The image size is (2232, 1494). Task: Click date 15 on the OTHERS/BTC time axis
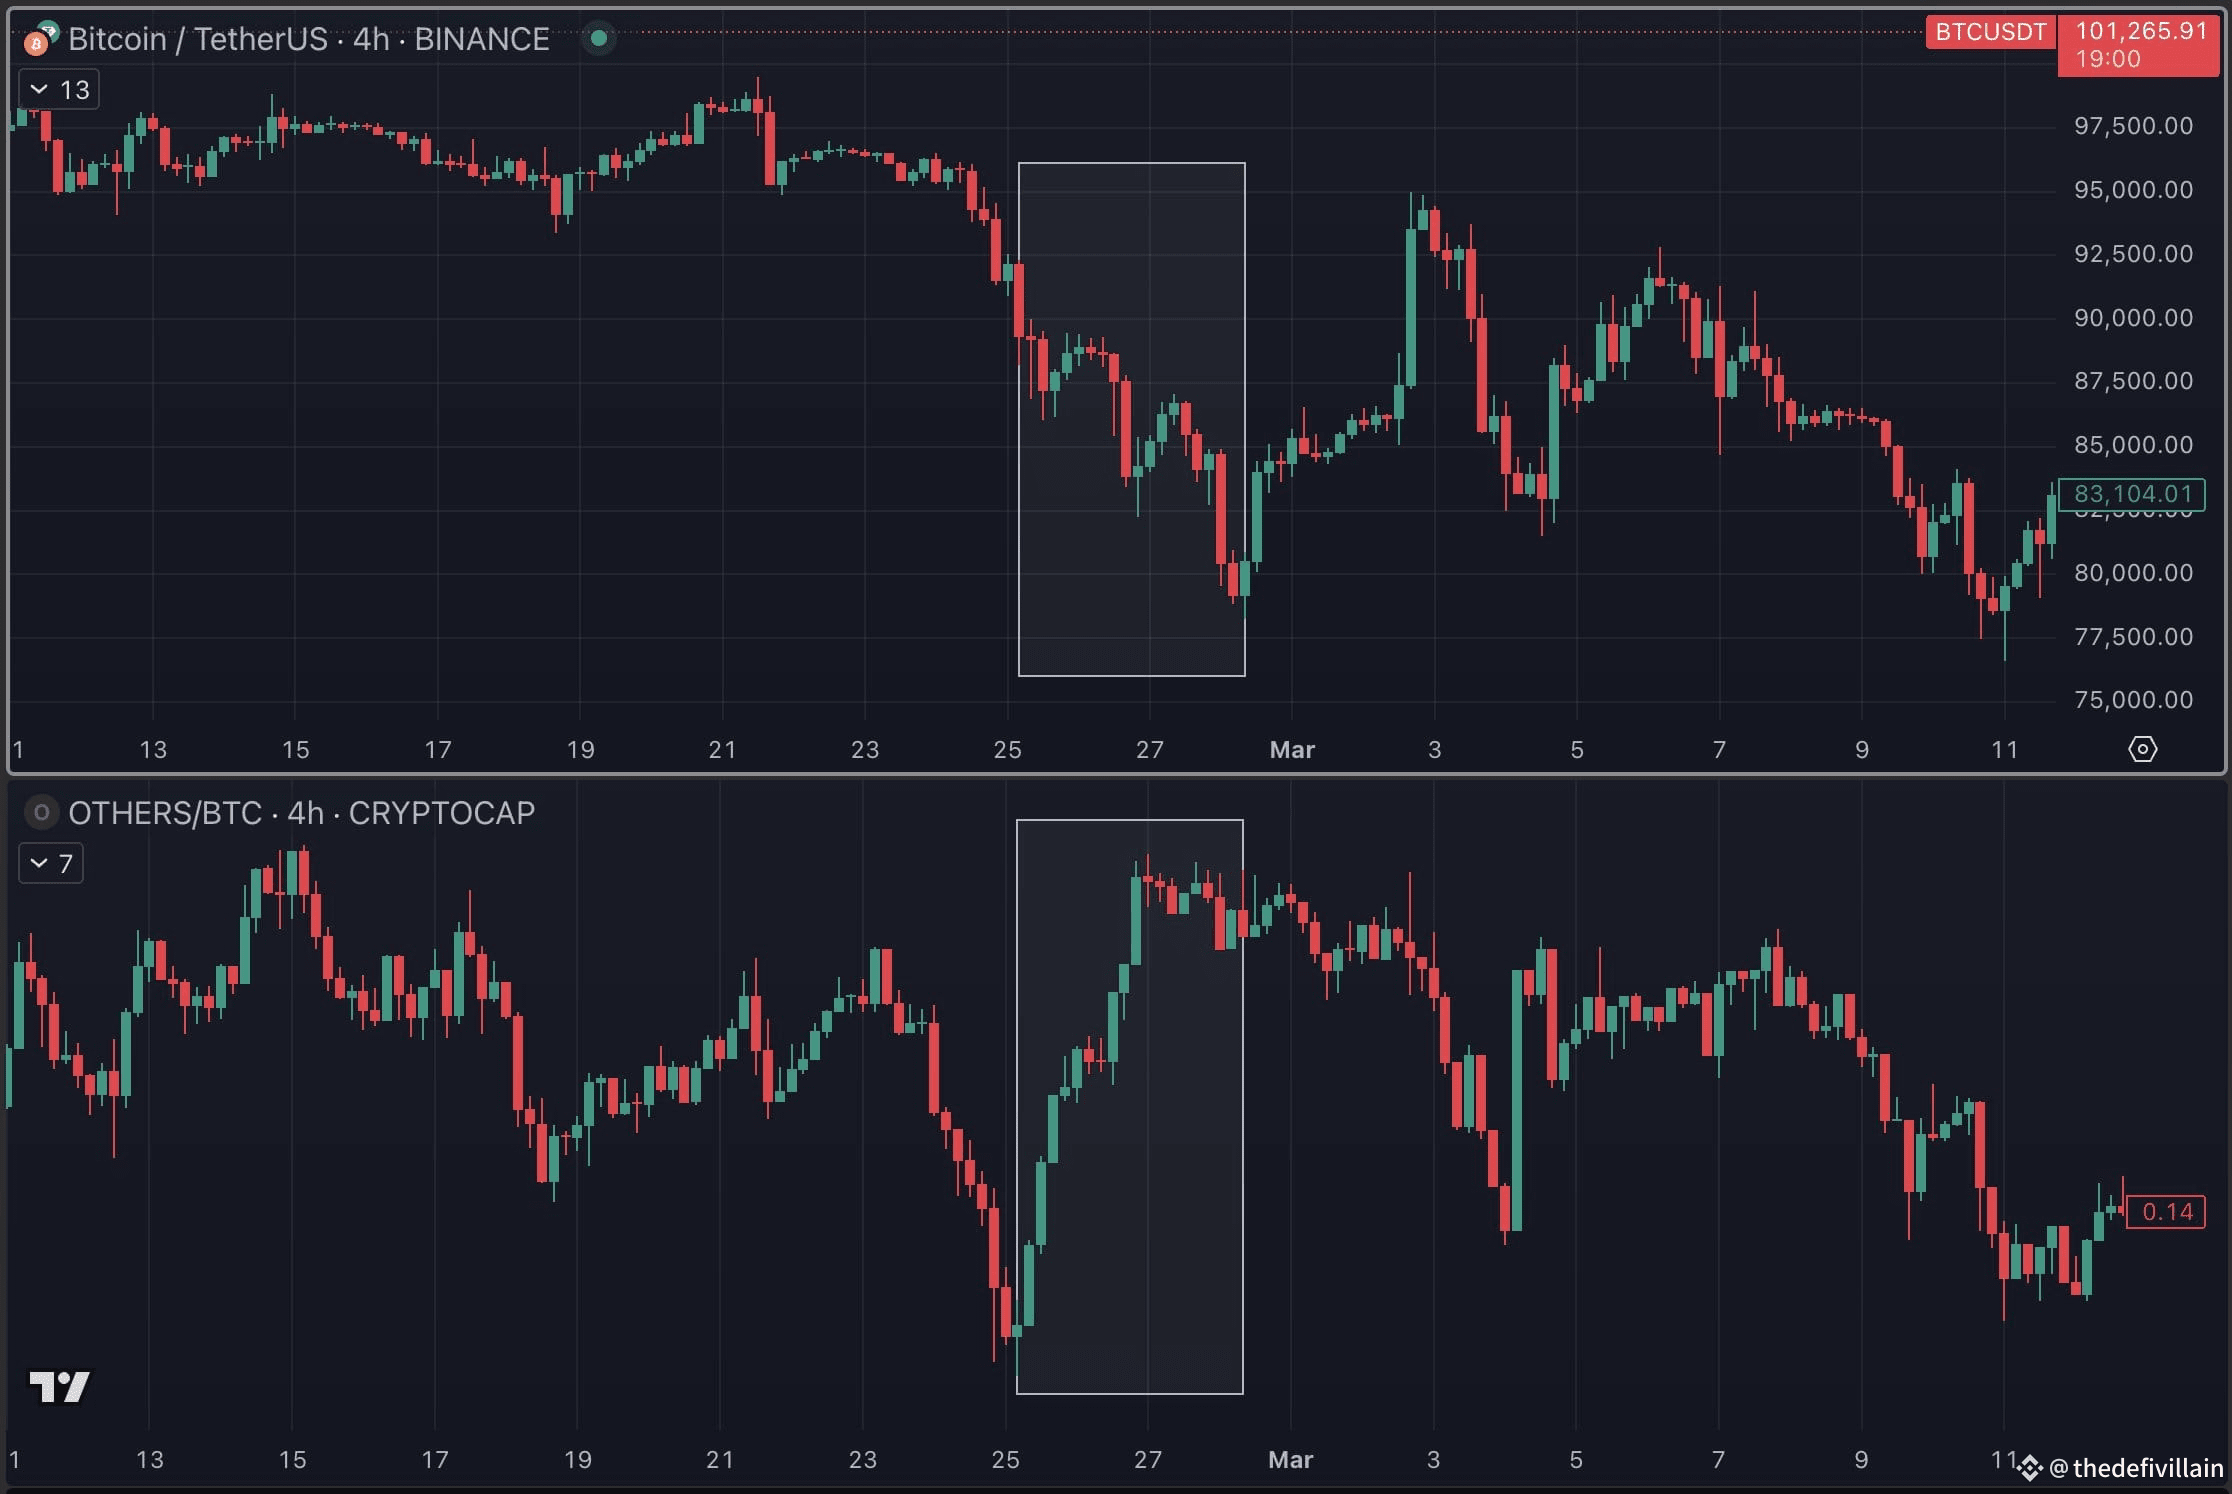pos(292,1460)
